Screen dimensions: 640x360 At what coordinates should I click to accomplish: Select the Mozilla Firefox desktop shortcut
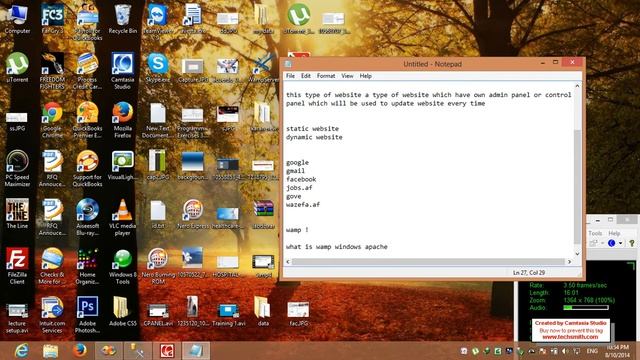coord(122,120)
